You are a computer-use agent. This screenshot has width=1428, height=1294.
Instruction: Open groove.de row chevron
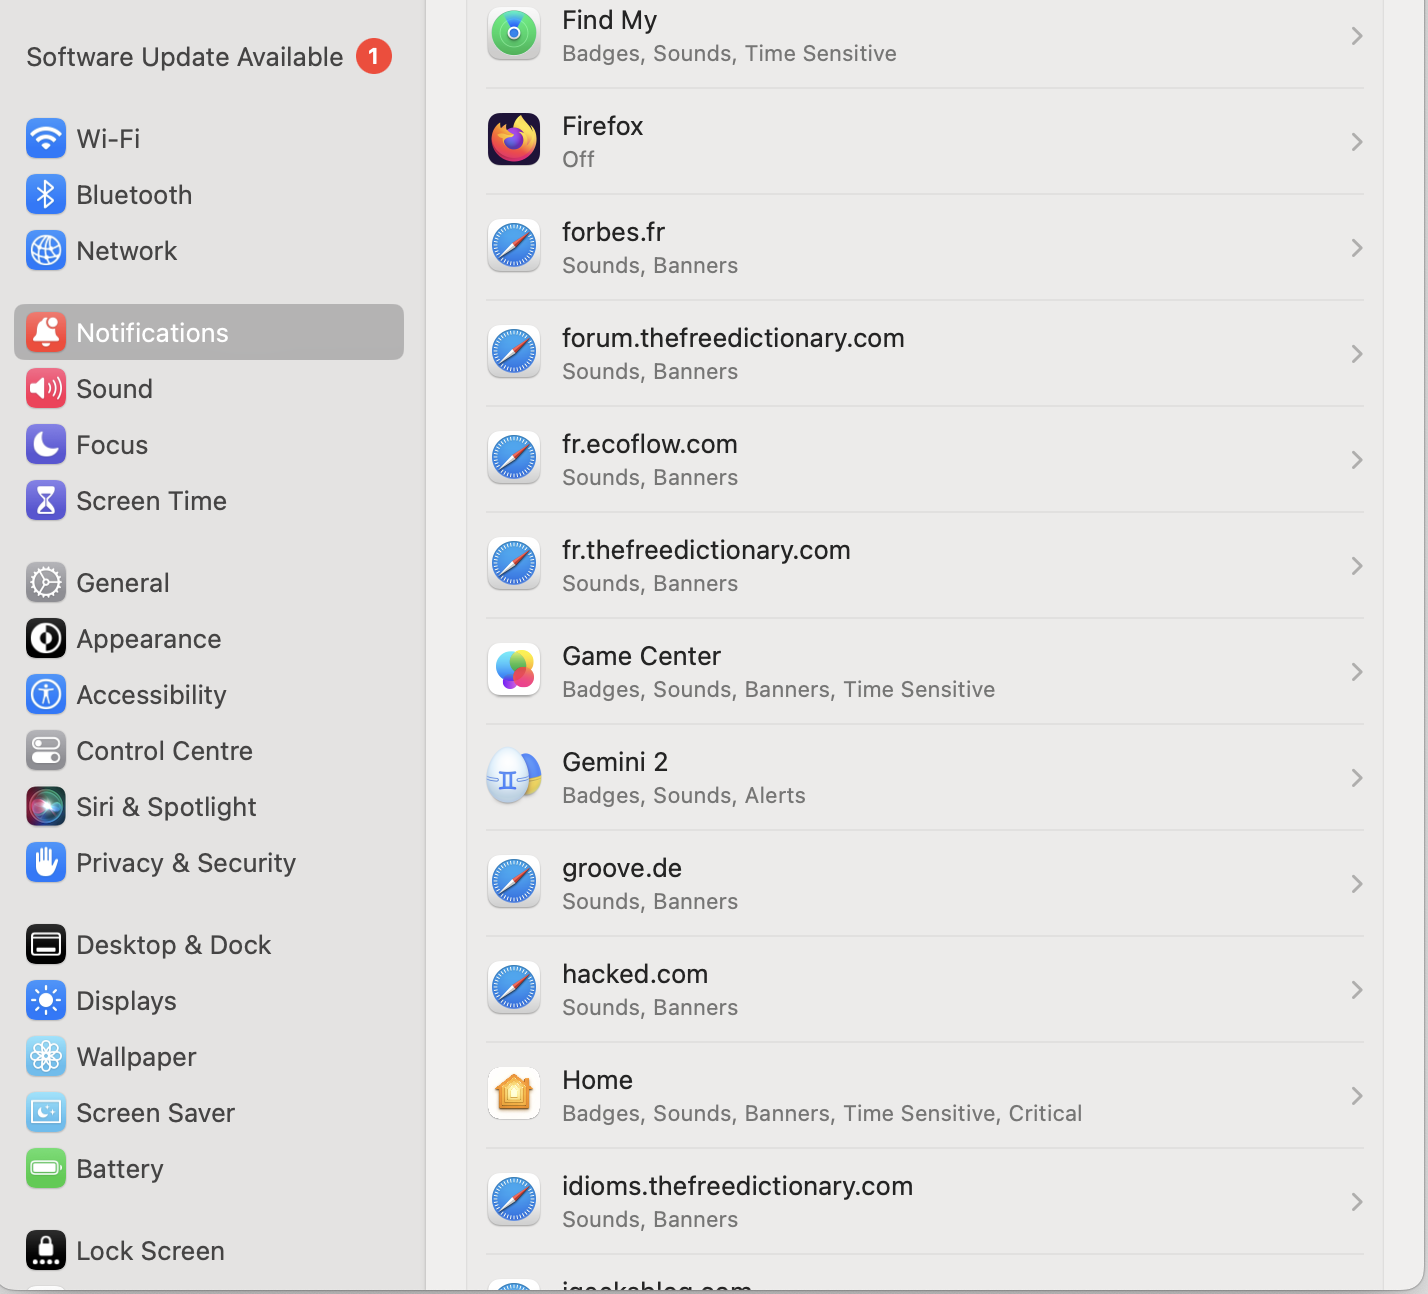click(x=1357, y=884)
